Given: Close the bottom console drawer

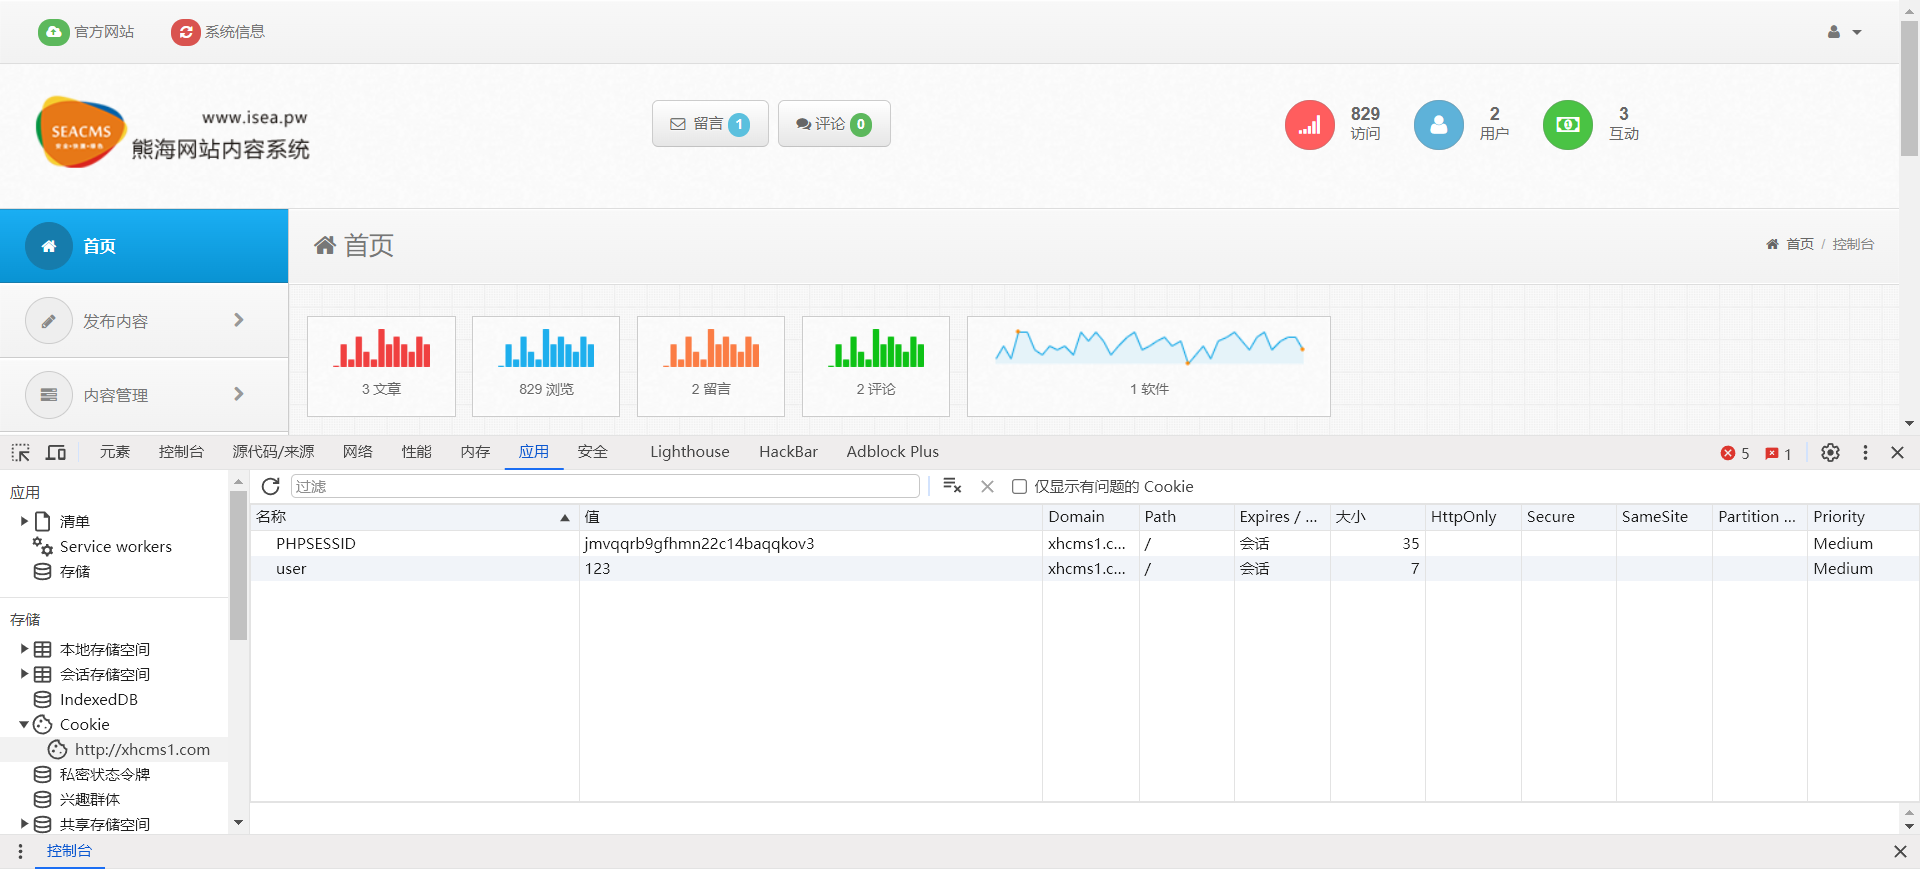Looking at the screenshot, I should [1900, 851].
